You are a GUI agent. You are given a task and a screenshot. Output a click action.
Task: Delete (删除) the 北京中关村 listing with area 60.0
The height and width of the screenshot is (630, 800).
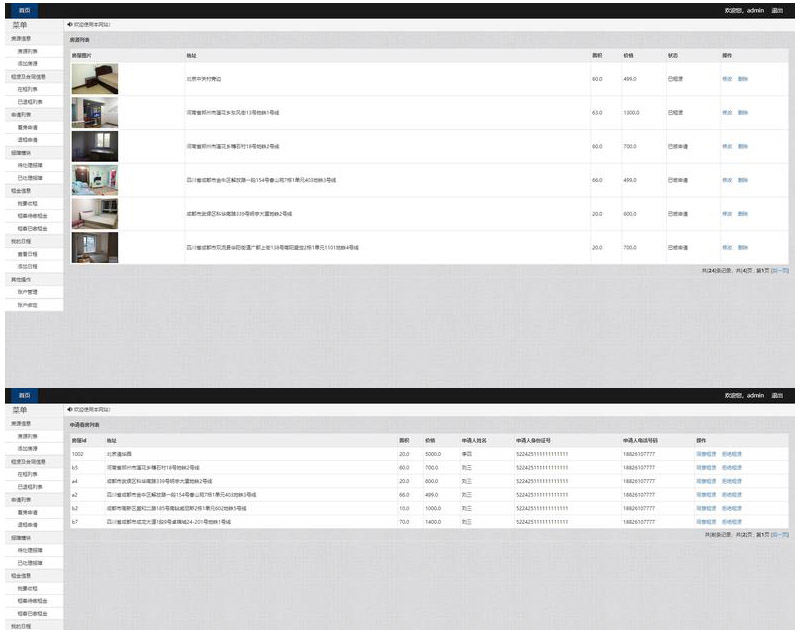coord(742,79)
